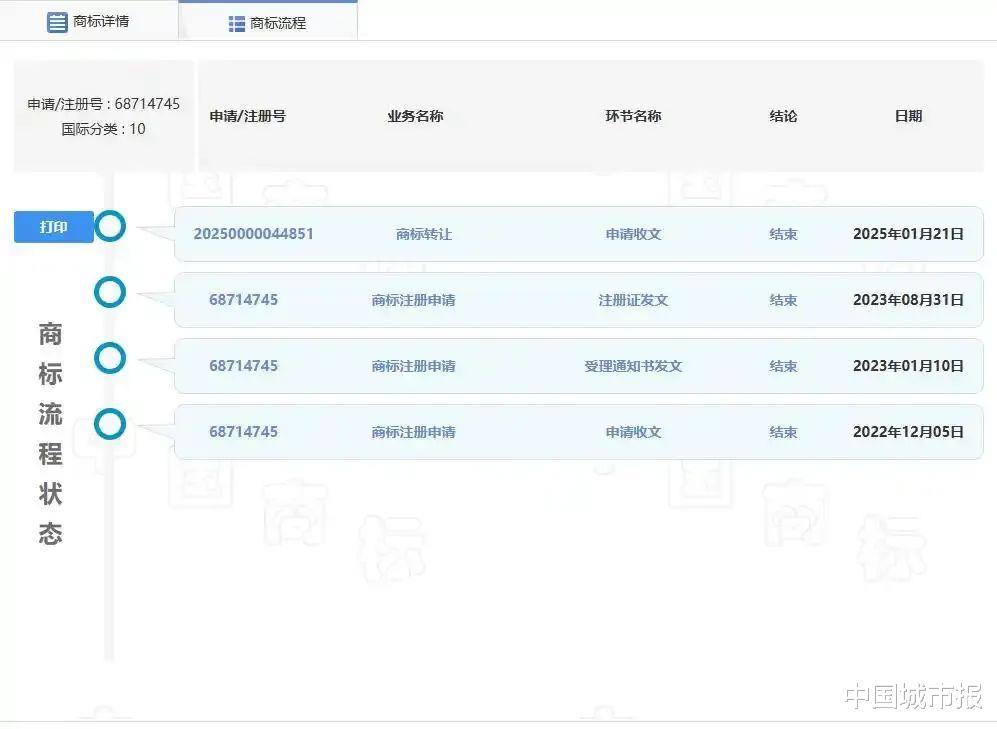Image resolution: width=997 pixels, height=729 pixels.
Task: Switch to the 商标流程 tab
Action: coord(268,23)
